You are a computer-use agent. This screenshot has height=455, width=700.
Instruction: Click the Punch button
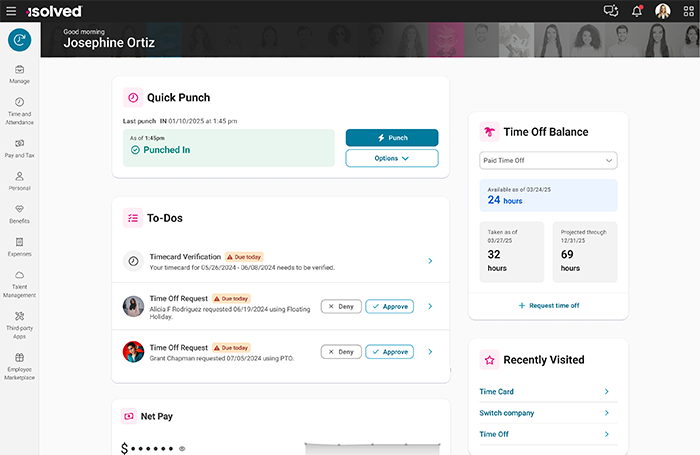pos(392,138)
